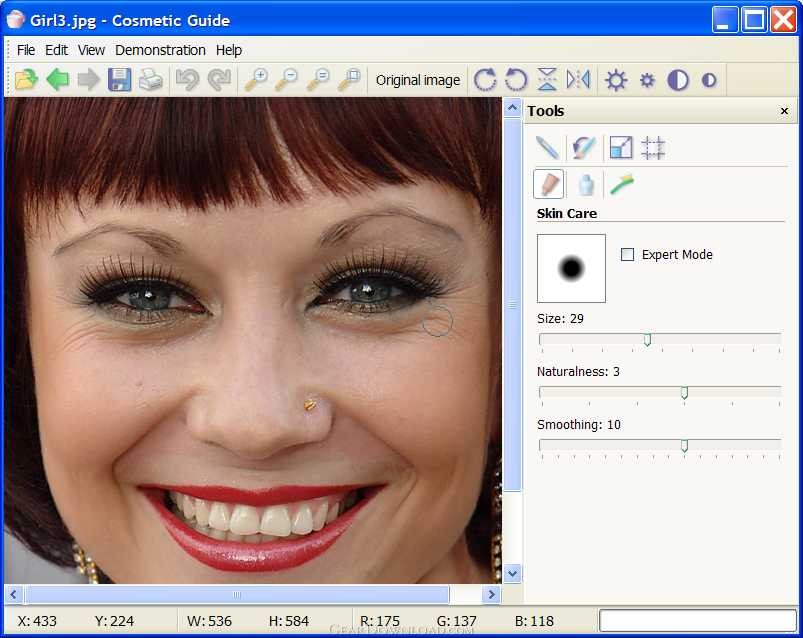803x638 pixels.
Task: Click the Naturalness slider handle
Action: pyautogui.click(x=684, y=393)
